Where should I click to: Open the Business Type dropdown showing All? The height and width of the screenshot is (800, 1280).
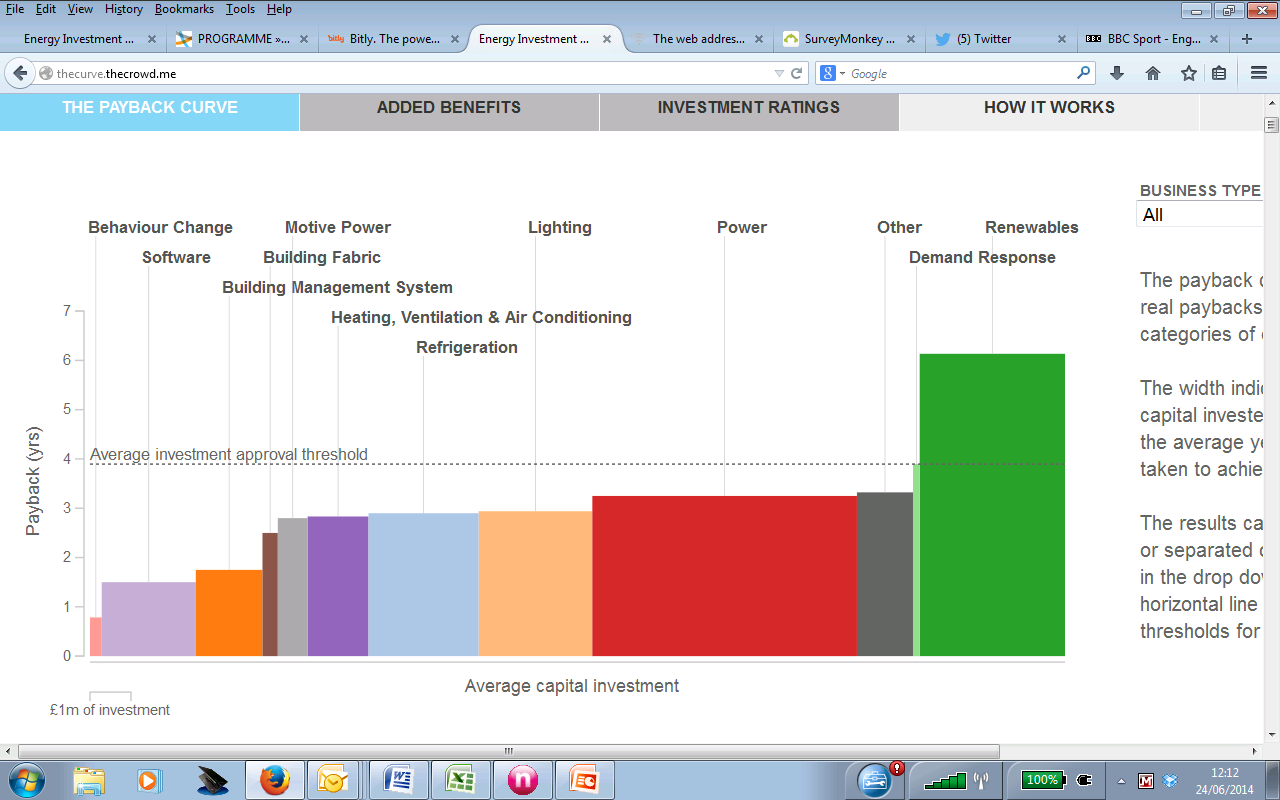coord(1200,214)
